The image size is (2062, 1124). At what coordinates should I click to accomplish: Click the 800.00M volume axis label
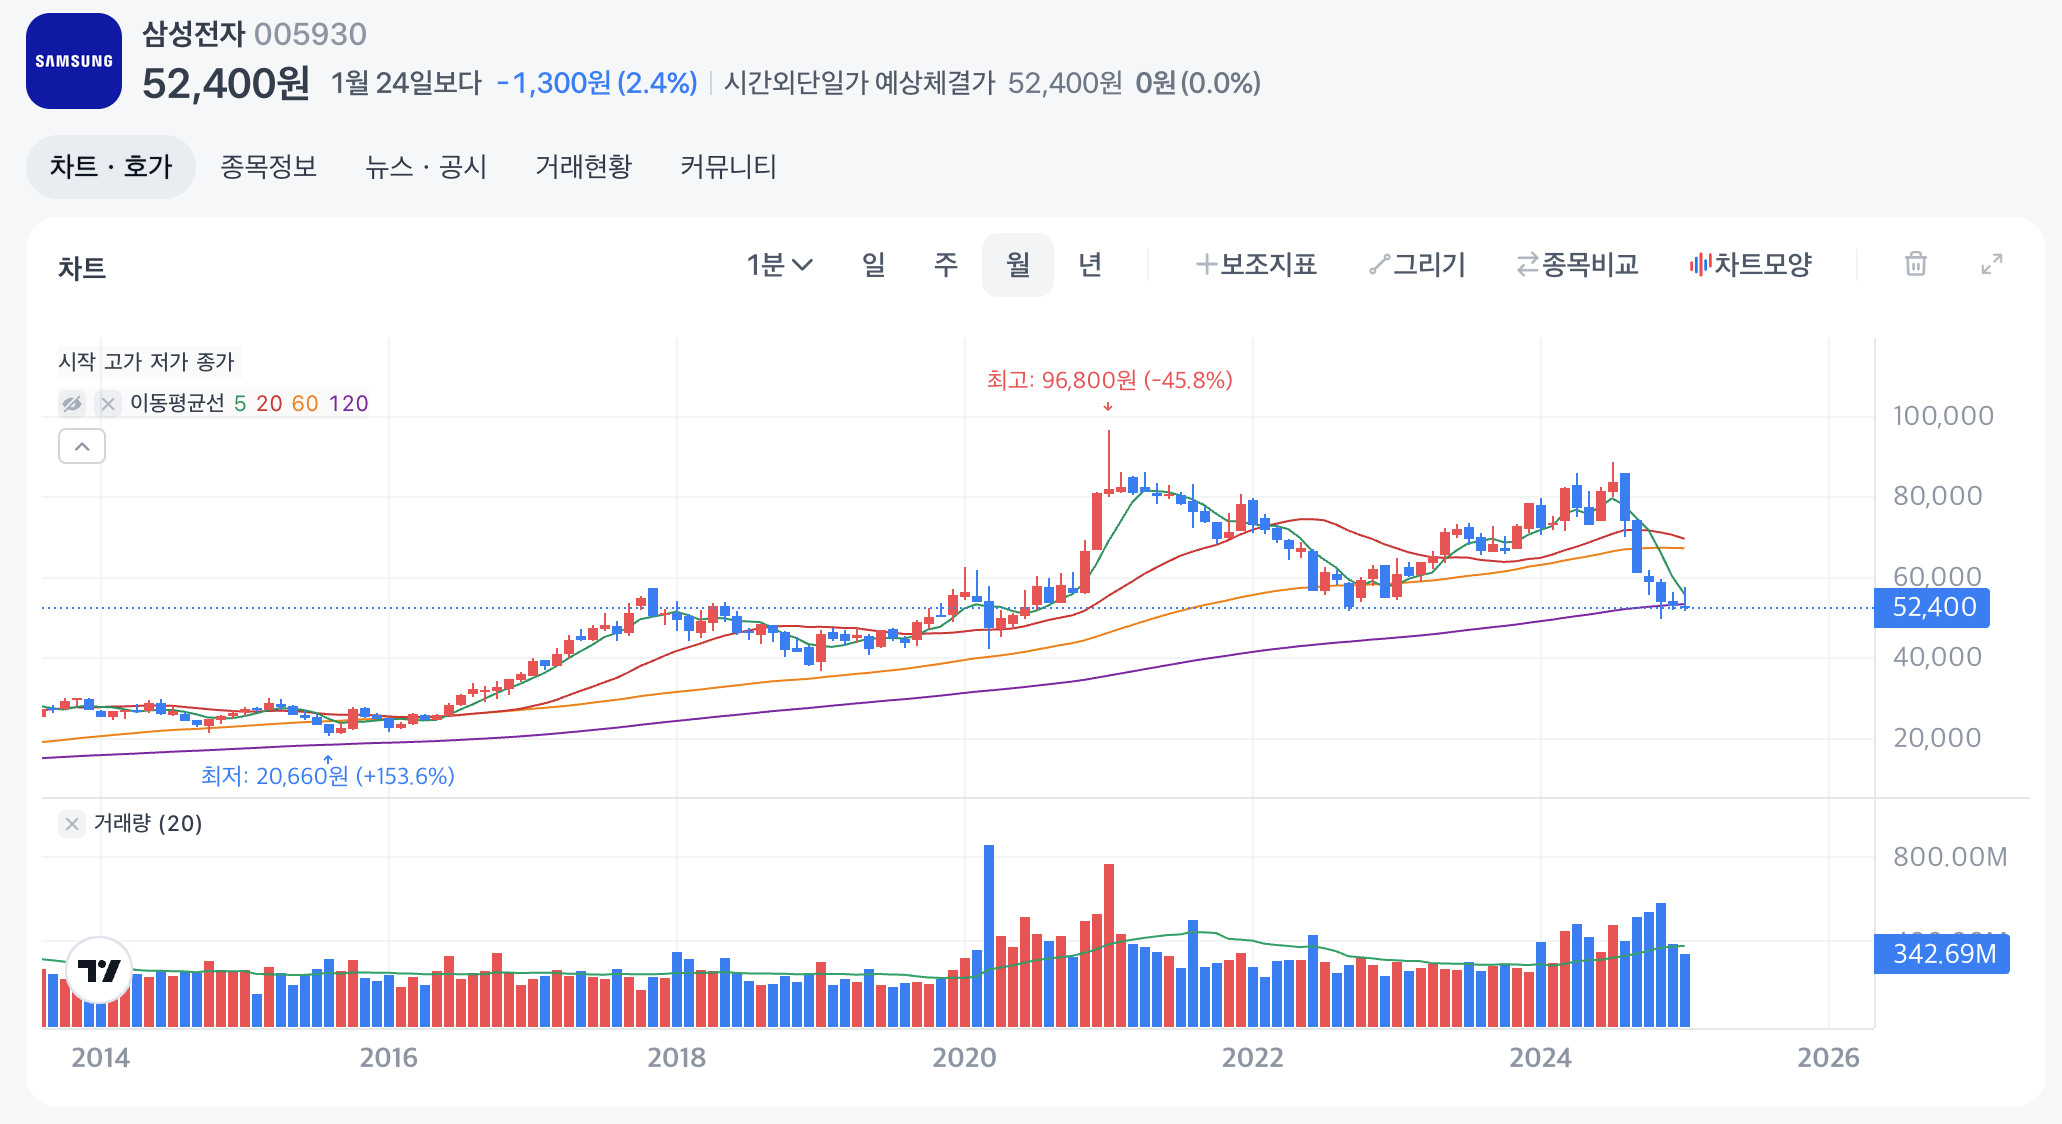1950,857
